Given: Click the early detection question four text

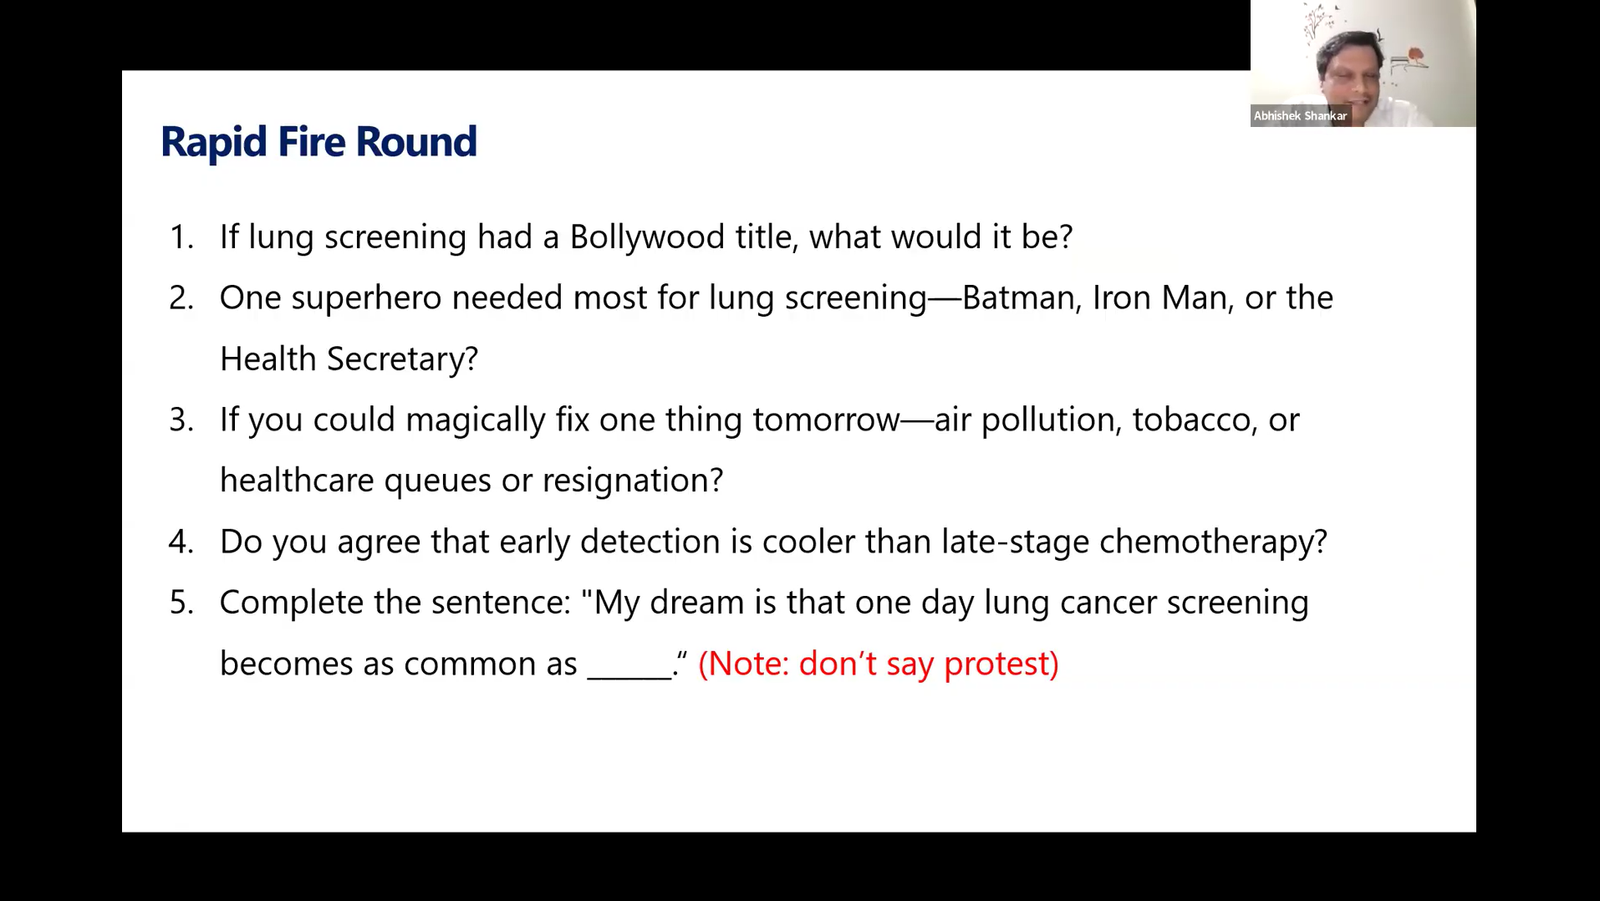Looking at the screenshot, I should (773, 542).
